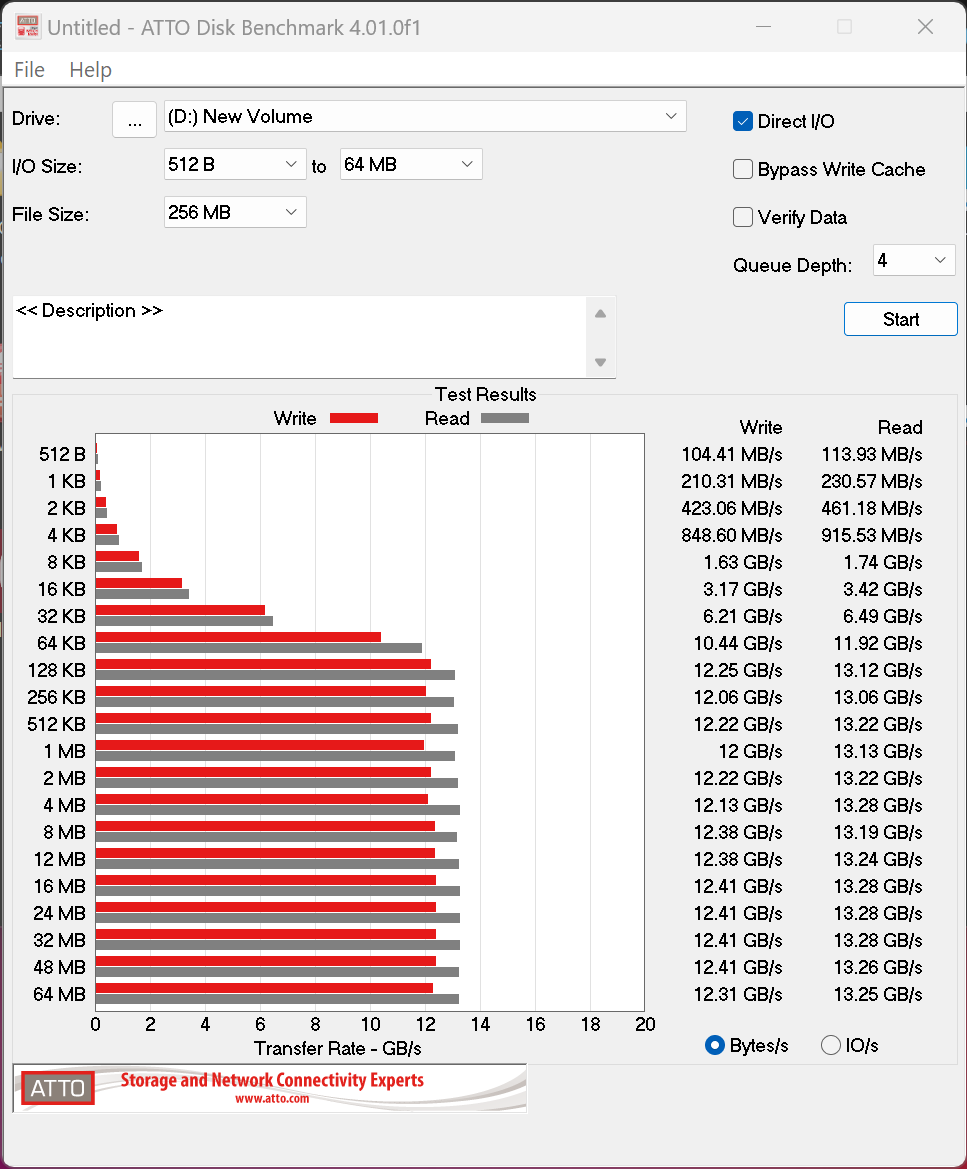Expand the 512 B minimum I/O size dropdown
The image size is (967, 1169).
(234, 165)
